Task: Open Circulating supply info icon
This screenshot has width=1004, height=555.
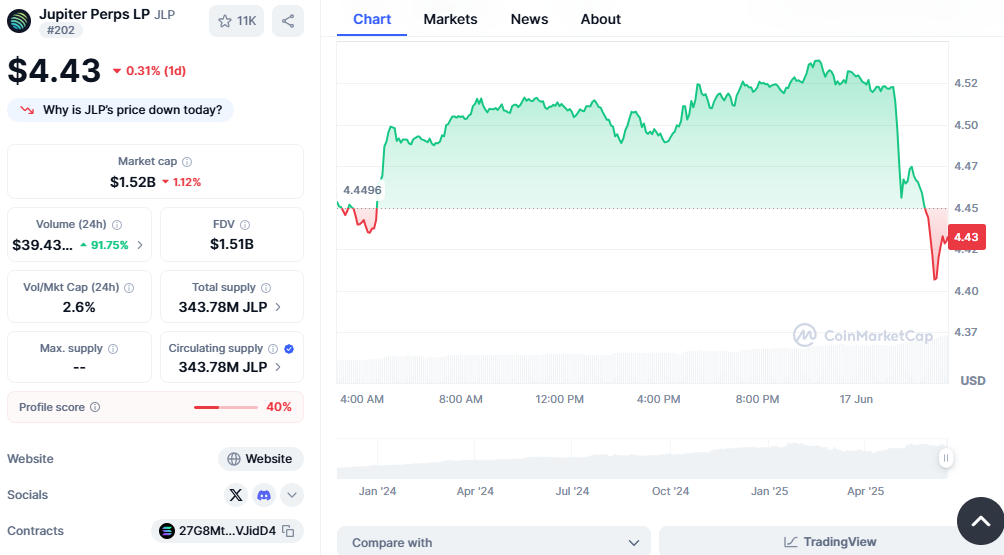Action: [273, 349]
